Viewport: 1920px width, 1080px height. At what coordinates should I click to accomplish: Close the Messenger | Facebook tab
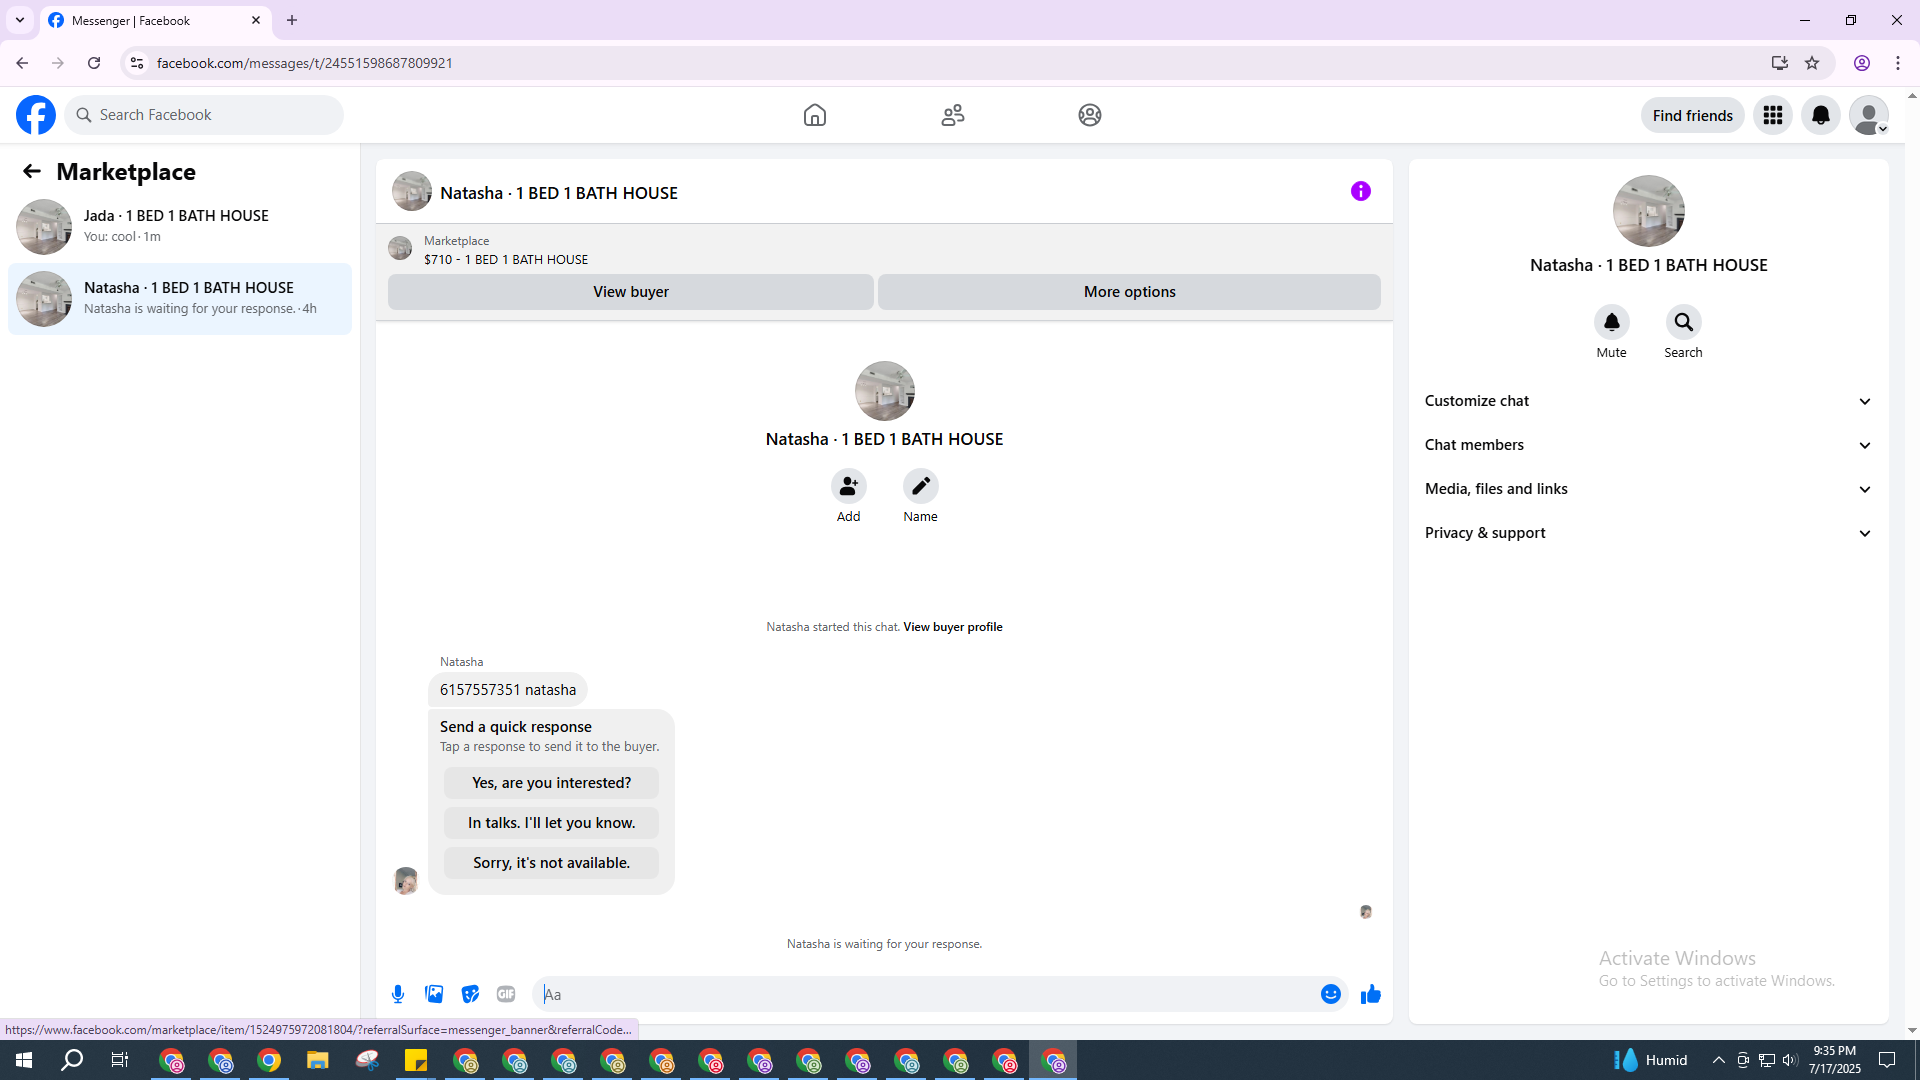(x=256, y=20)
